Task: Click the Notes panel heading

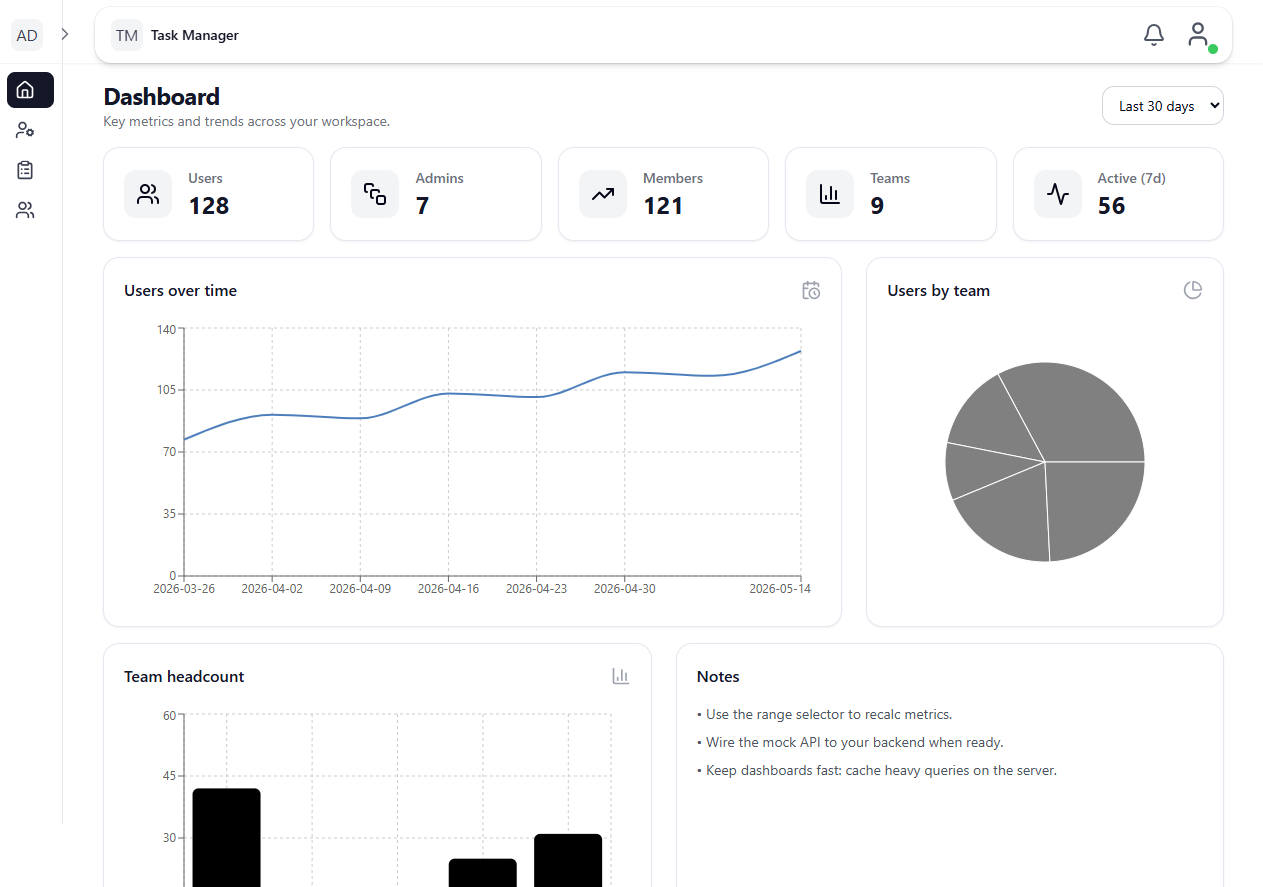Action: coord(718,677)
